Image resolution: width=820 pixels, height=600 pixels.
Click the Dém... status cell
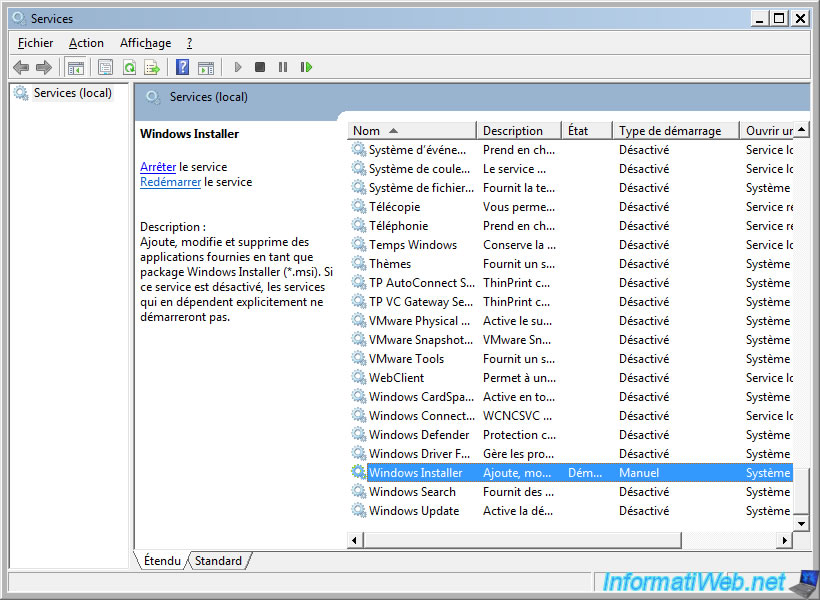pyautogui.click(x=585, y=473)
